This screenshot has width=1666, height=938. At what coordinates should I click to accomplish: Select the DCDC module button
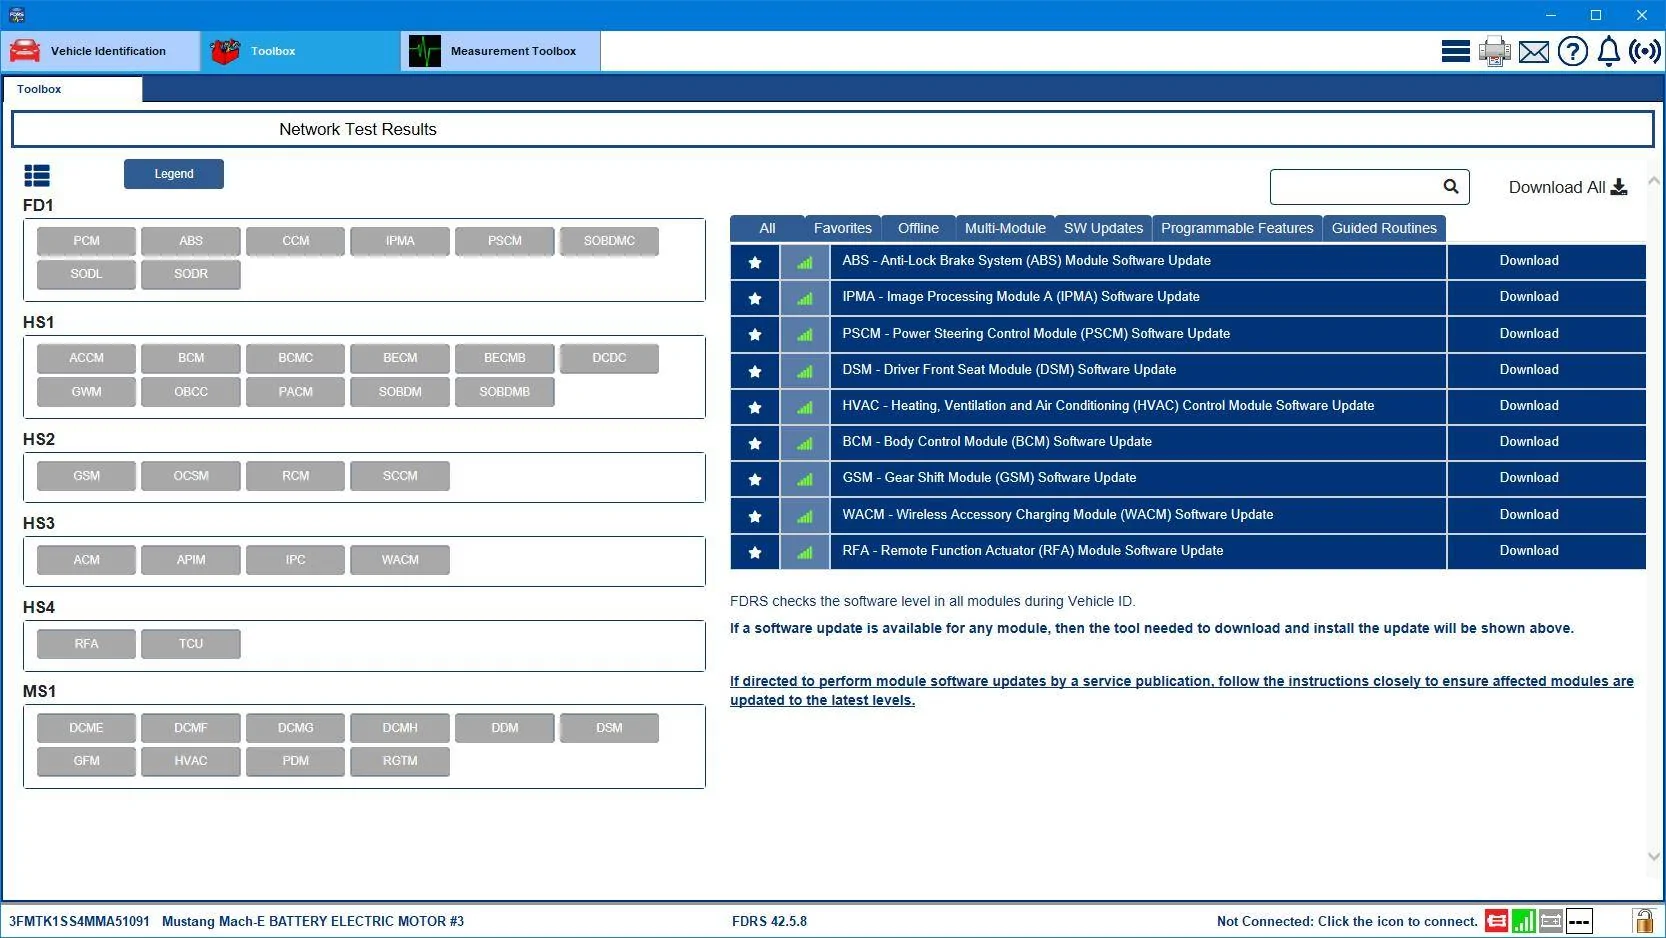point(609,358)
